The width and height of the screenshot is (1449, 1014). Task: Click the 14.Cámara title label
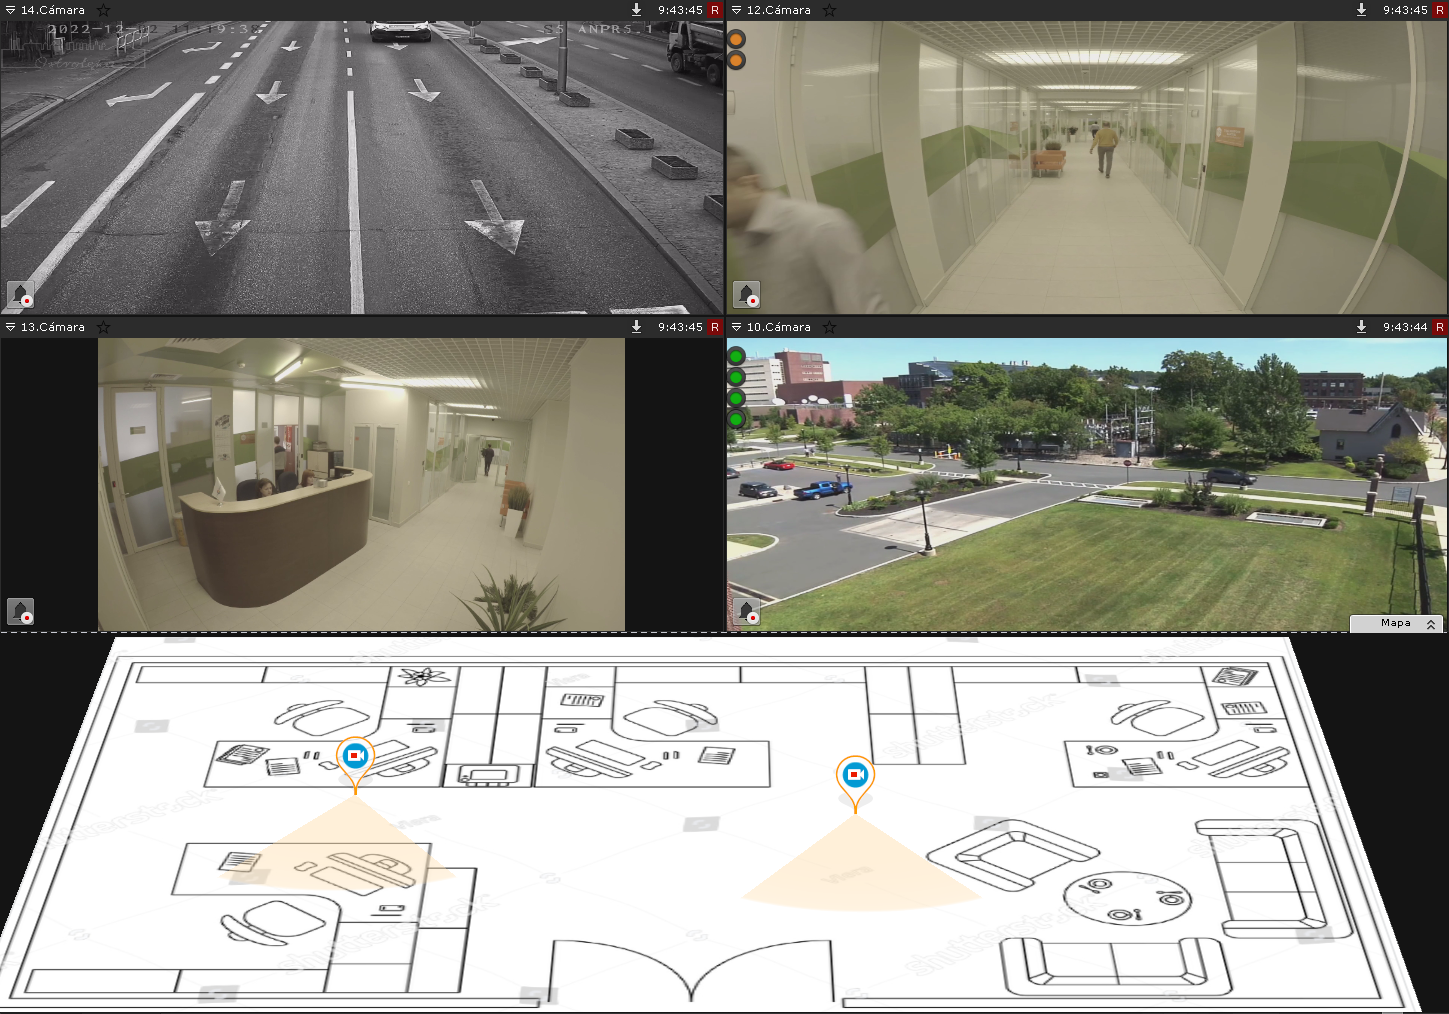[x=53, y=10]
